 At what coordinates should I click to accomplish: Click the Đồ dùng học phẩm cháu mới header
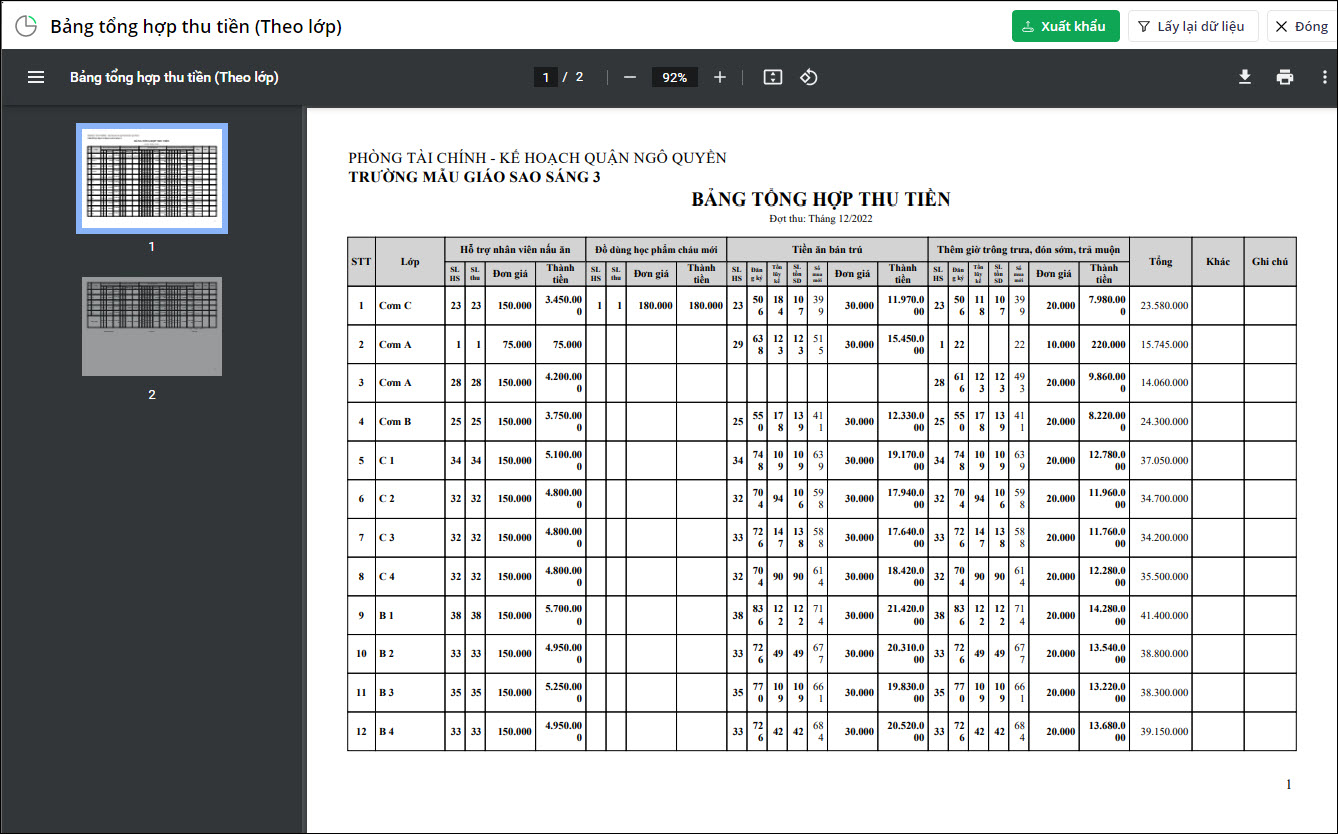coord(656,249)
